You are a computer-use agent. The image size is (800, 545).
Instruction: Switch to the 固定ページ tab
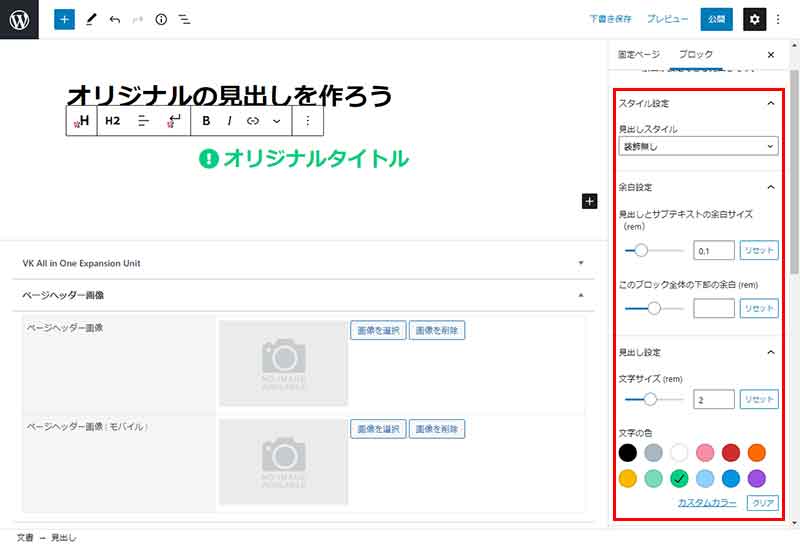pyautogui.click(x=639, y=54)
